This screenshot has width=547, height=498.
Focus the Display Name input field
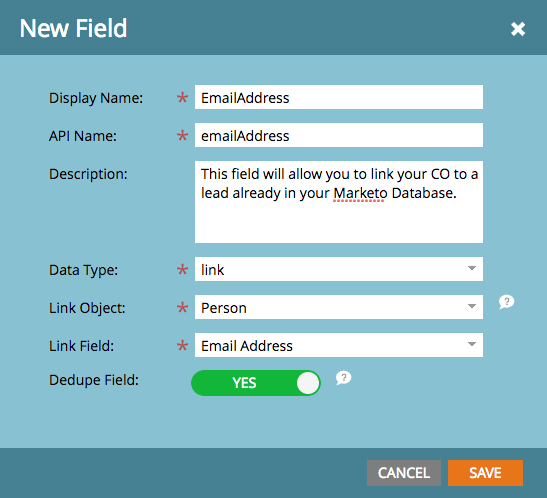click(339, 97)
